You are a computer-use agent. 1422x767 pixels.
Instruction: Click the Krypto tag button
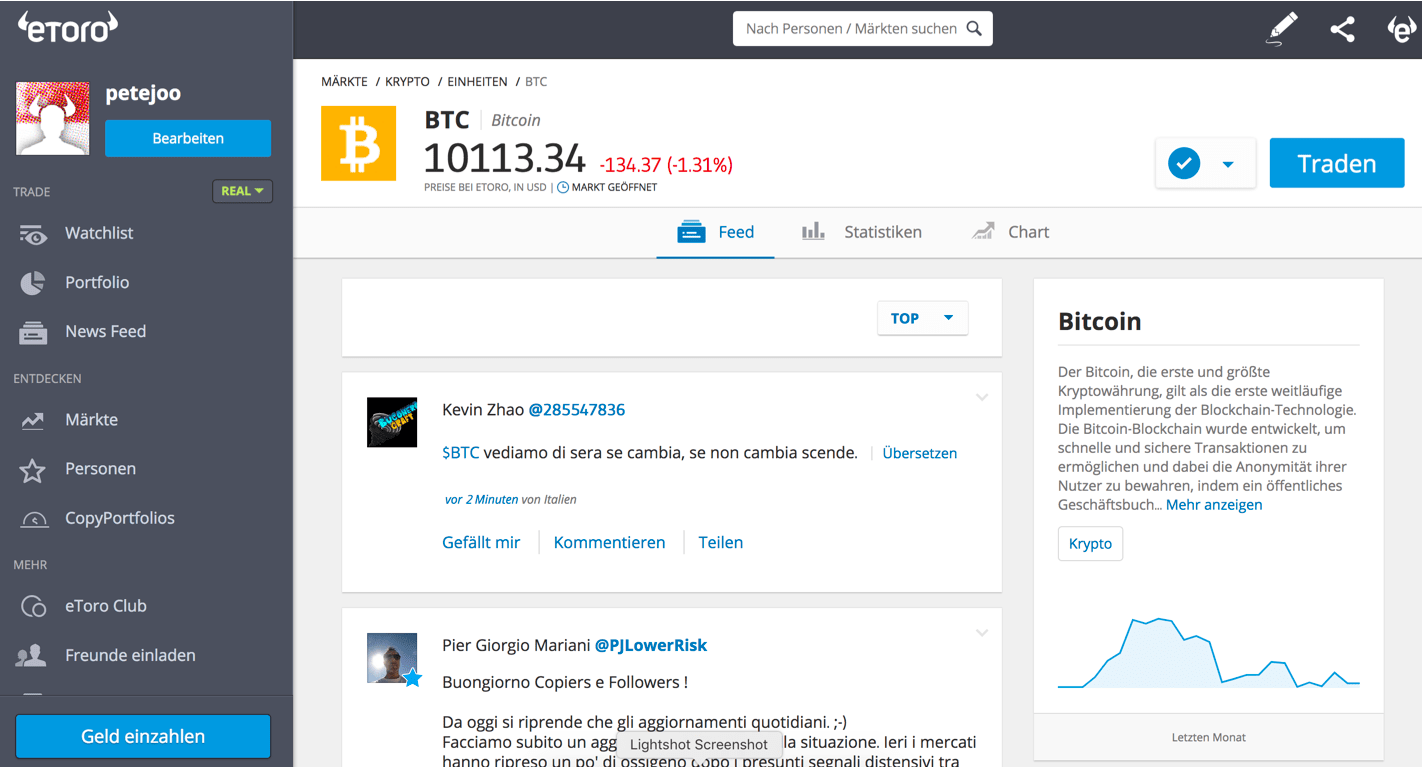click(1090, 544)
